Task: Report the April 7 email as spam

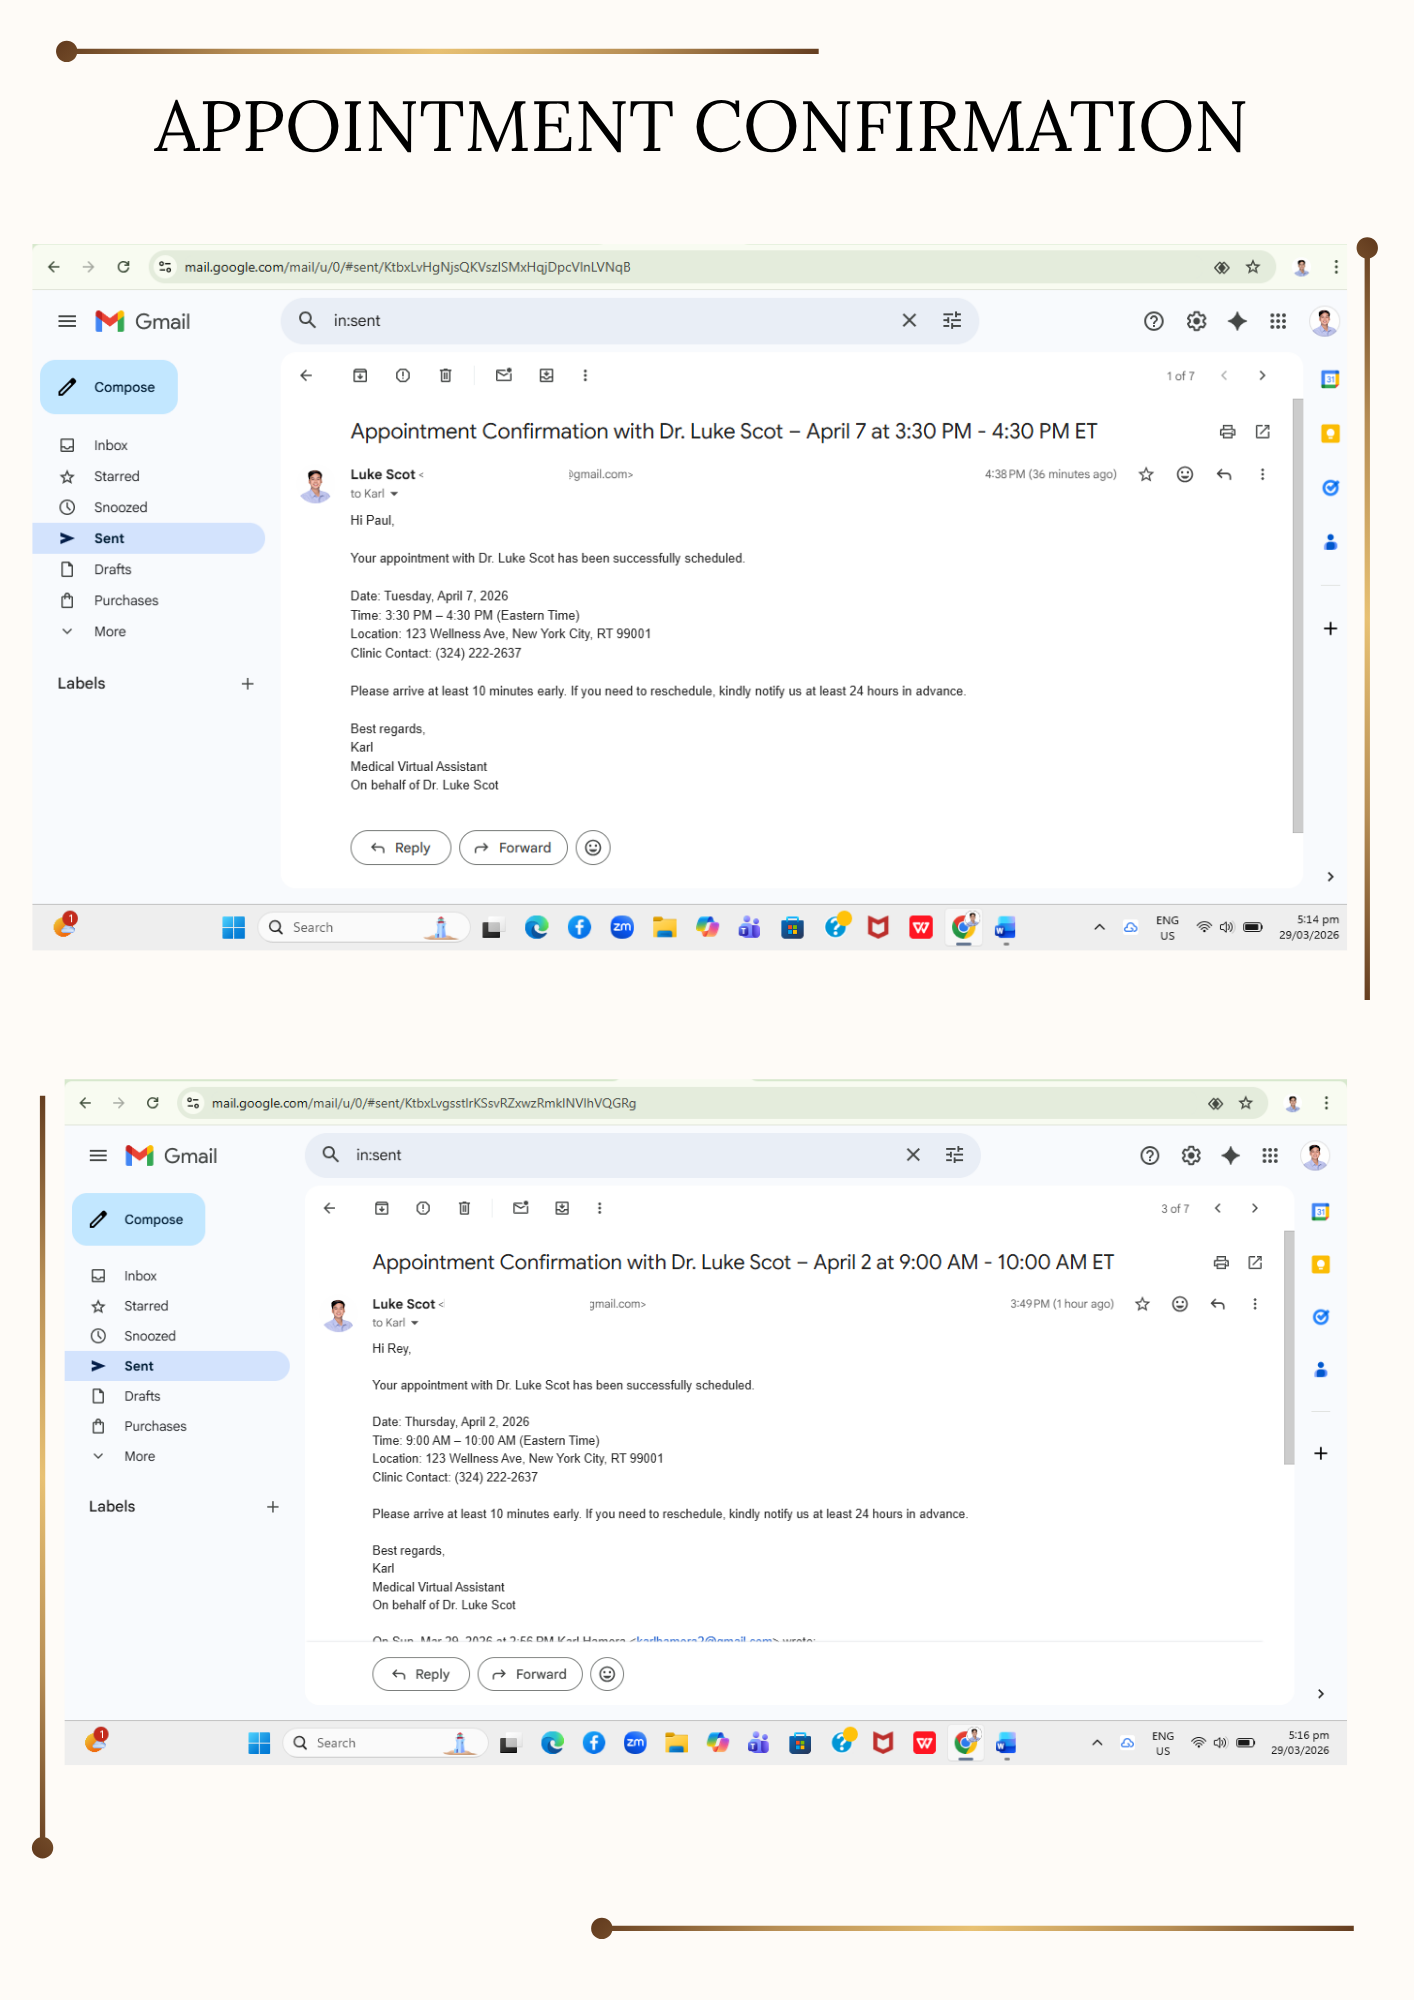Action: click(403, 375)
